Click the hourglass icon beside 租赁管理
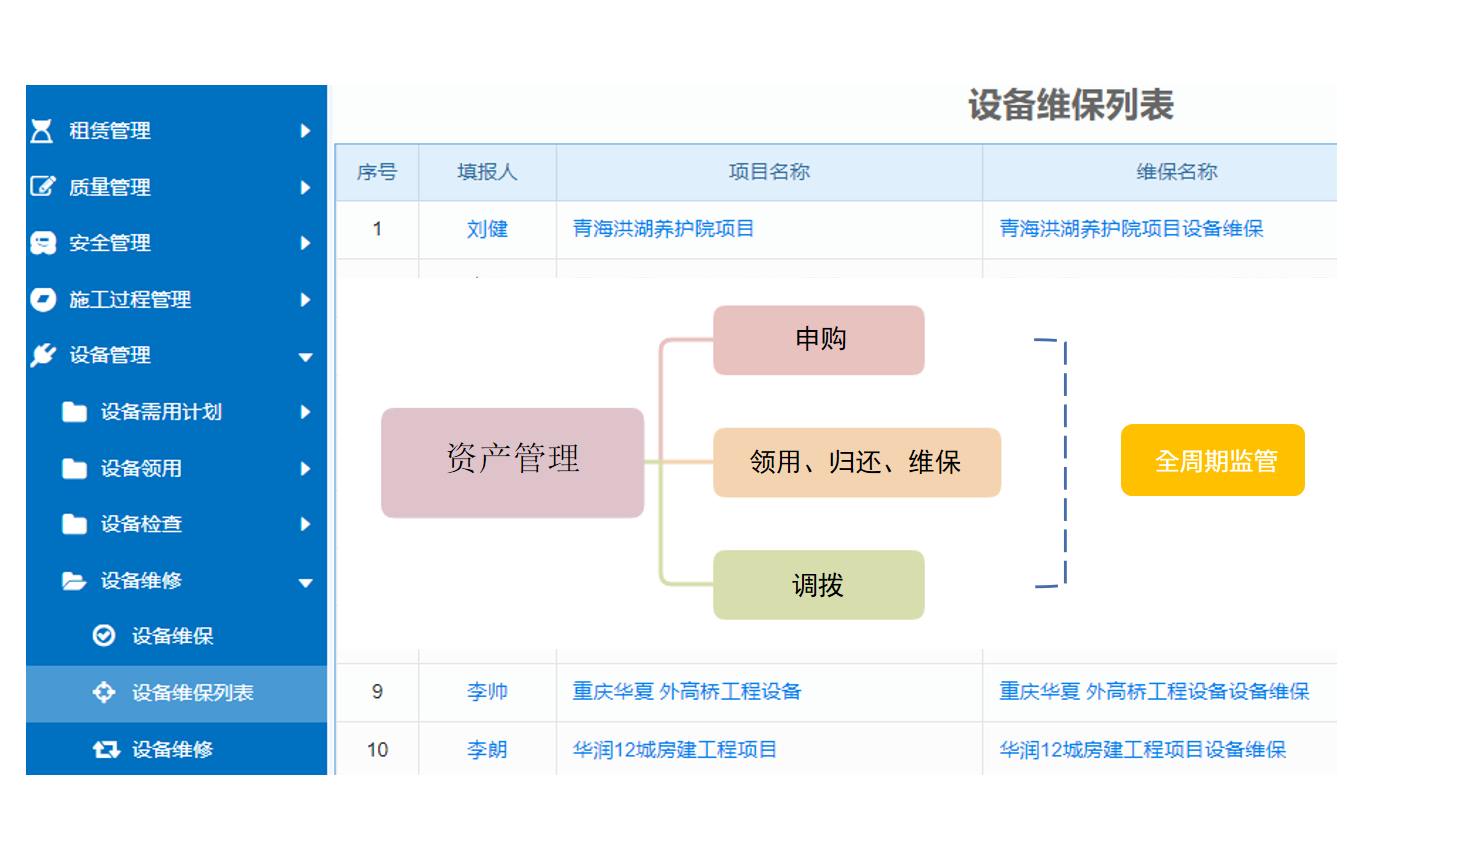The width and height of the screenshot is (1472, 855). (42, 131)
